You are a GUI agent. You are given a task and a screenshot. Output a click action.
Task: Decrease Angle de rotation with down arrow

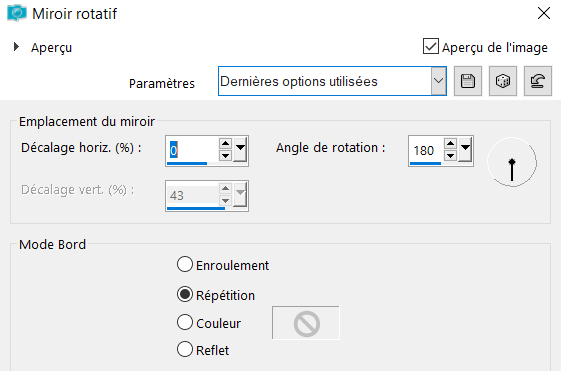(x=450, y=156)
